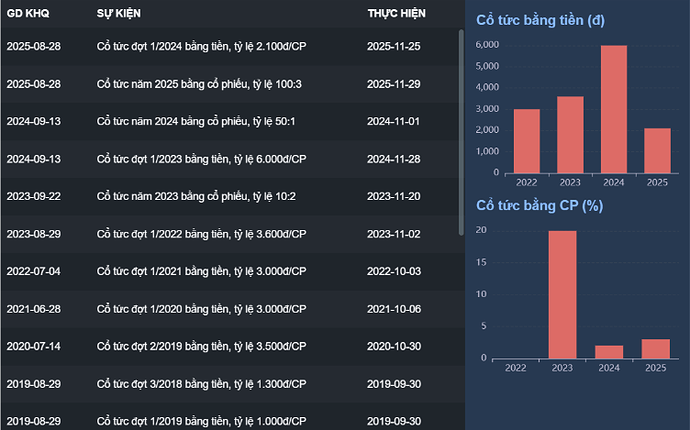Click the ex-date 2021-06-28 cell

tap(33, 309)
